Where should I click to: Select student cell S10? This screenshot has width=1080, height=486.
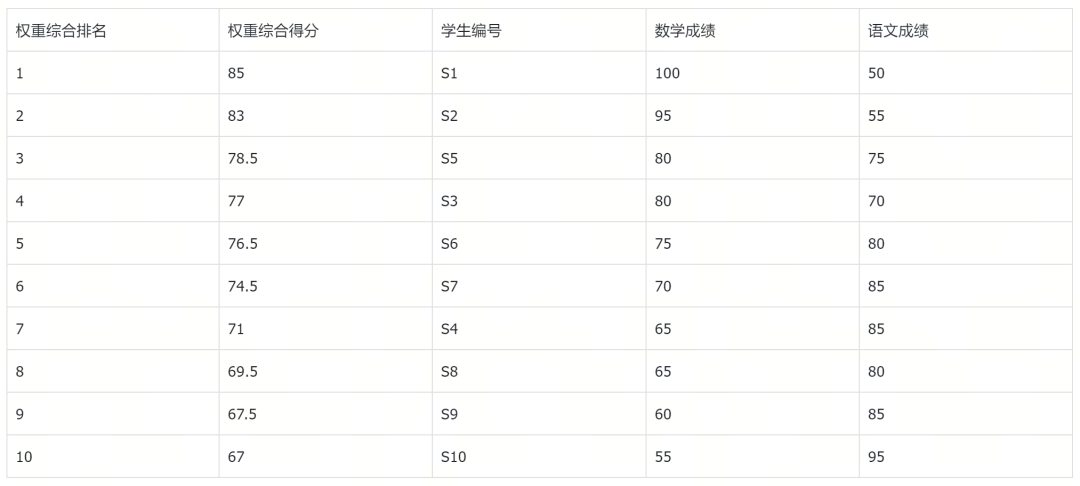(x=453, y=457)
